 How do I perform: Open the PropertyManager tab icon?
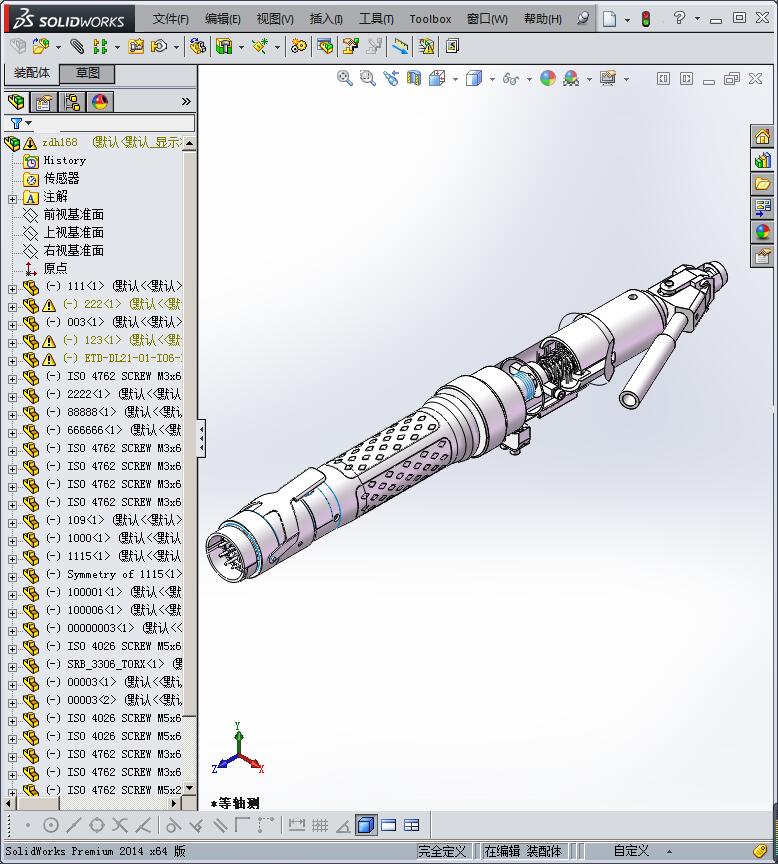[44, 102]
